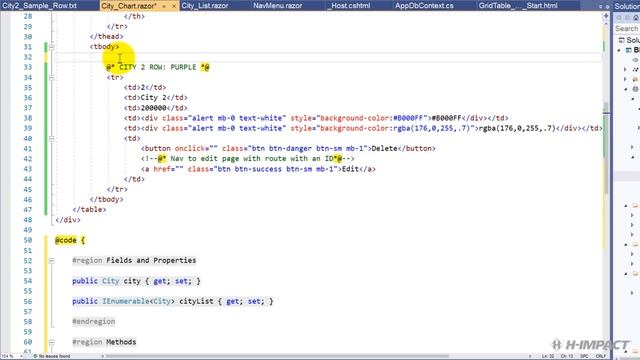Collapse the Fields and Properties region
Image resolution: width=640 pixels, height=360 pixels.
coord(52,260)
